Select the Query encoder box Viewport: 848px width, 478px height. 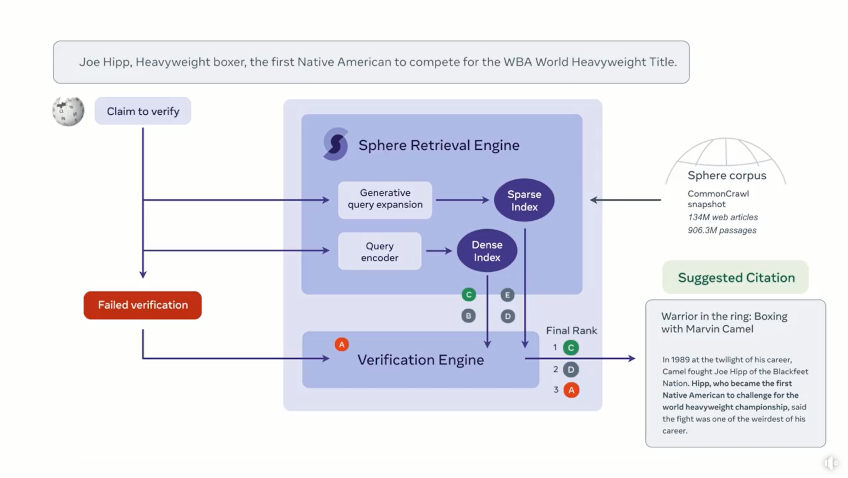point(380,251)
